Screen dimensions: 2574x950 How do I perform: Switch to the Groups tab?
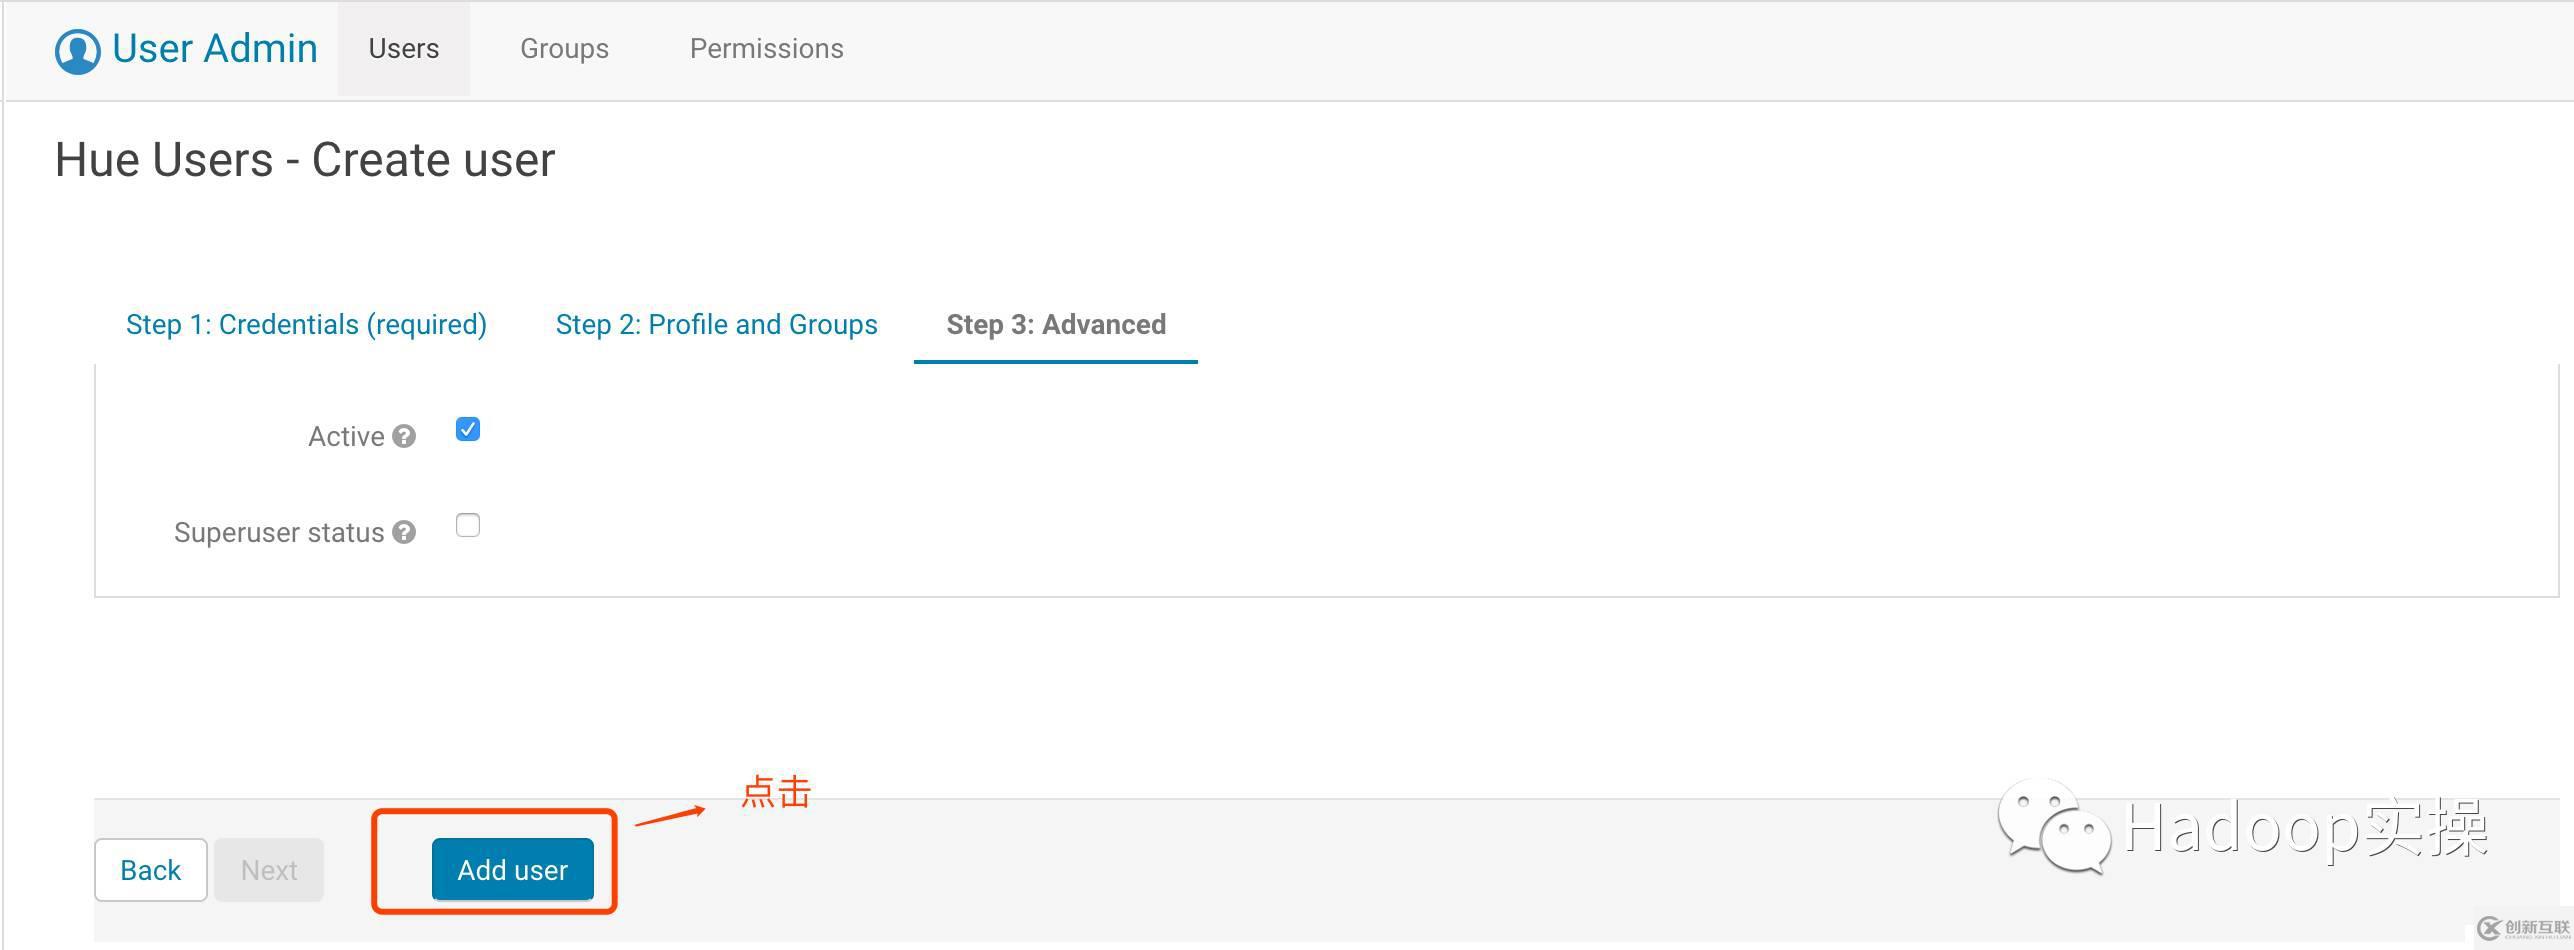coord(564,49)
